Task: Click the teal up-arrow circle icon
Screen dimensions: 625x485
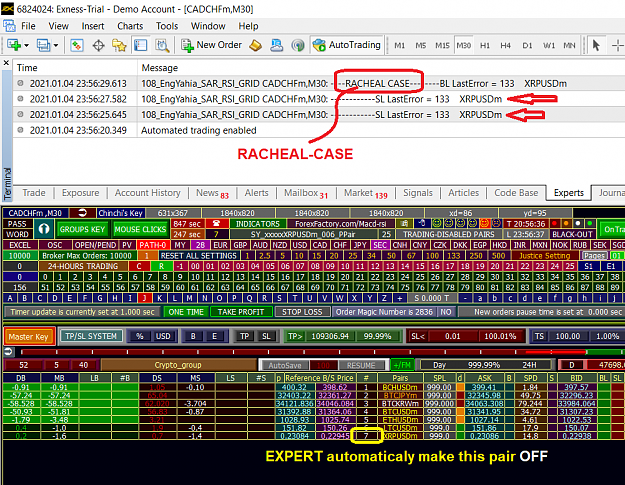Action: point(44,229)
